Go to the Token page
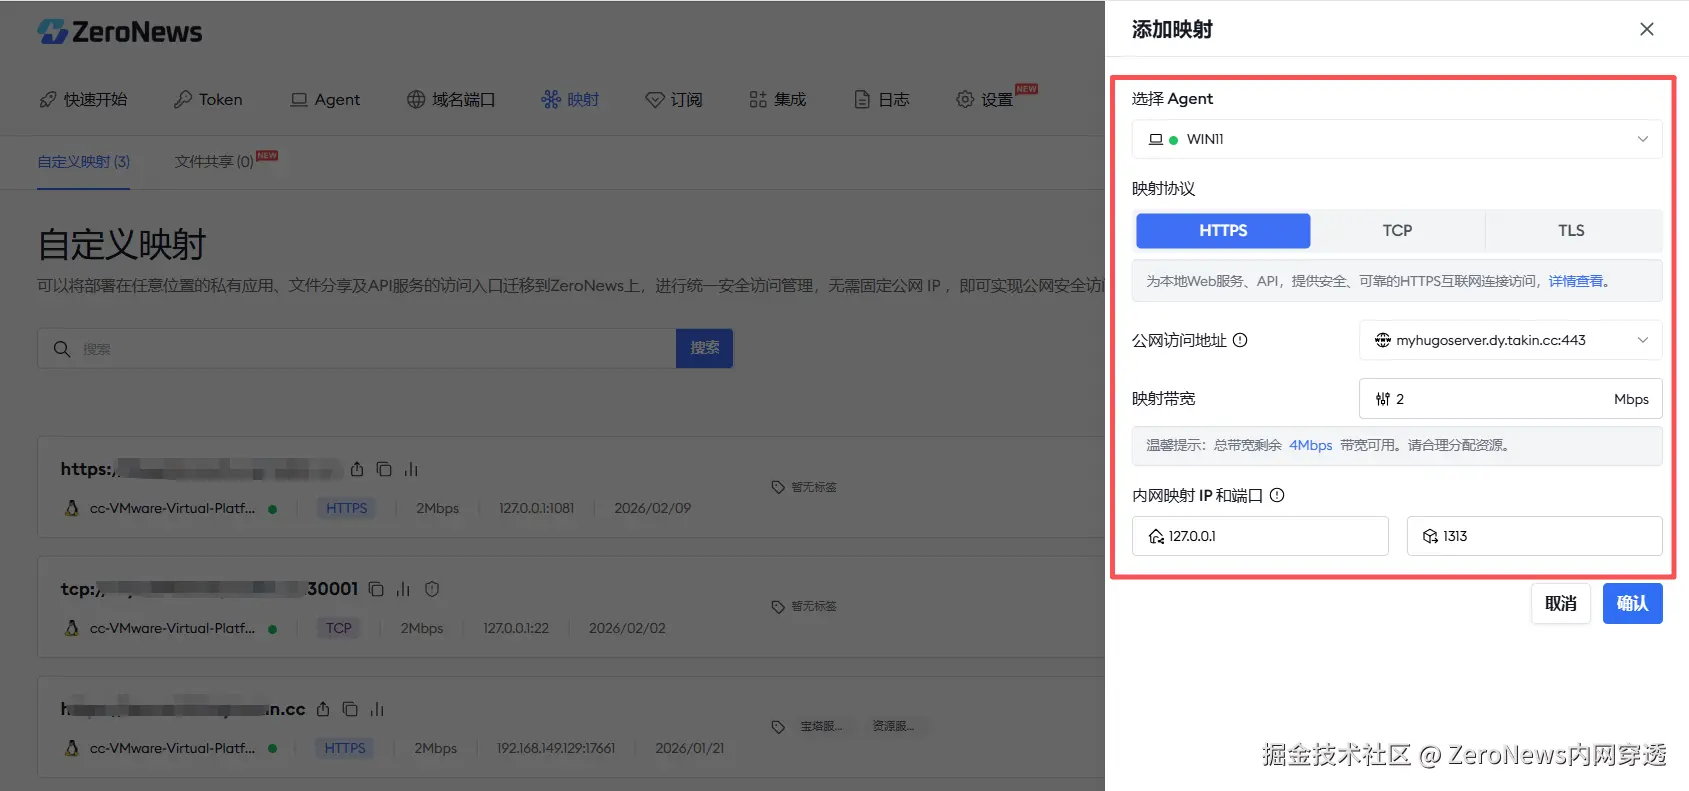 coord(208,99)
